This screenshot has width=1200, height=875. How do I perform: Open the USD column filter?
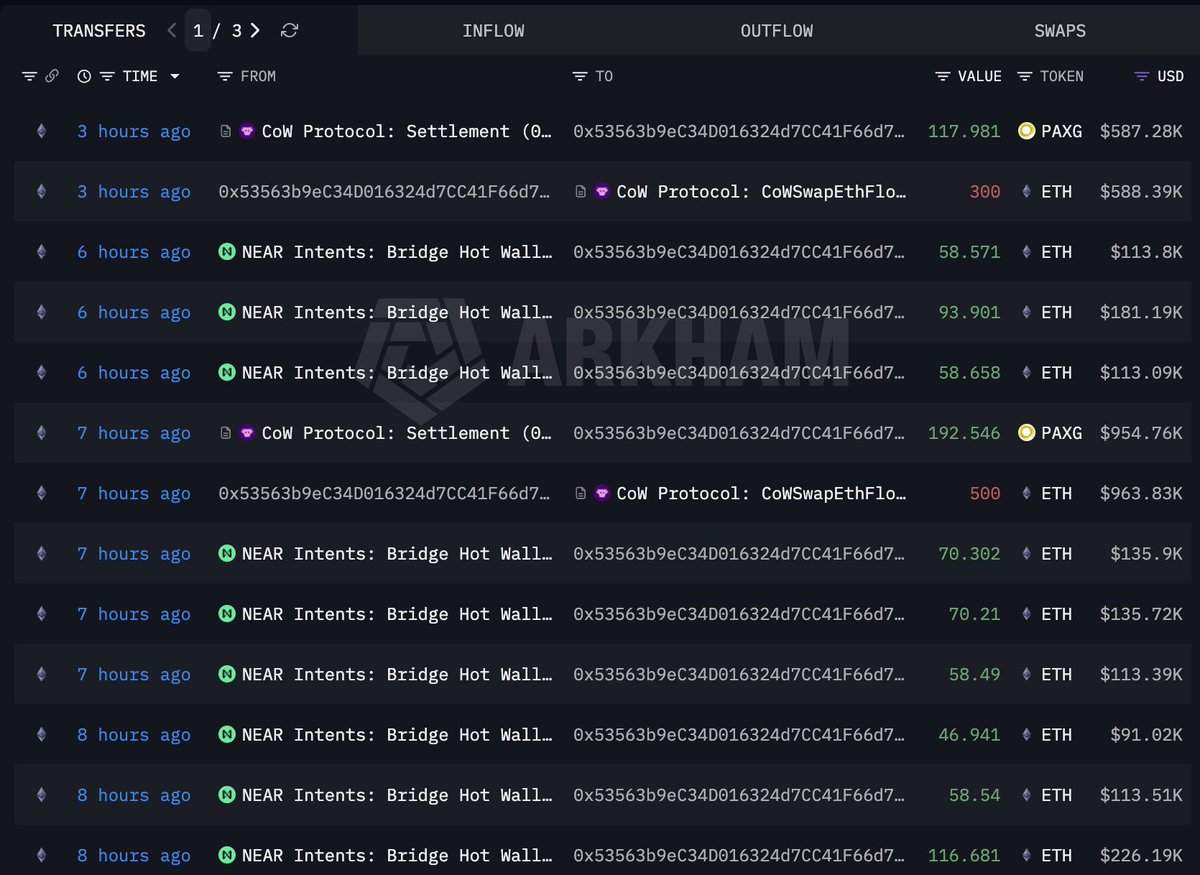1141,76
